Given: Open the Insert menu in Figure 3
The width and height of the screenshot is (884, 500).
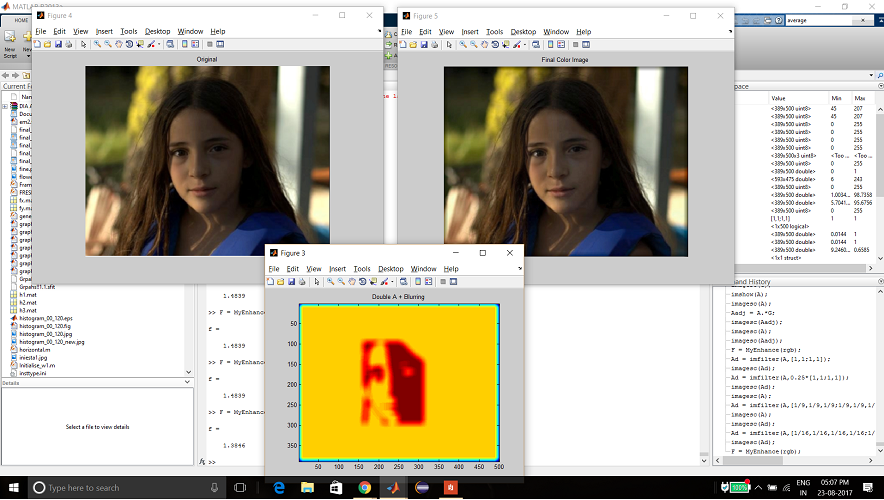Looking at the screenshot, I should [338, 269].
